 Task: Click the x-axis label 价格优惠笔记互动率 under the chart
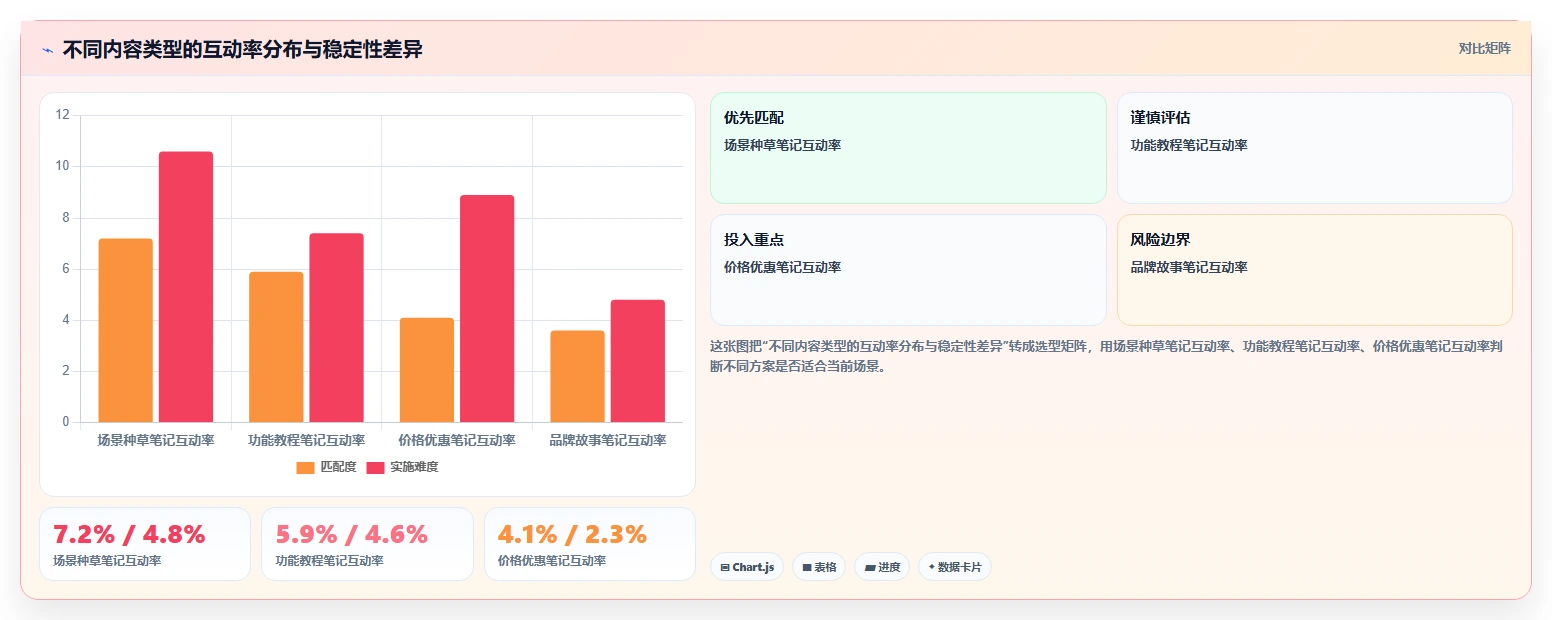coord(457,440)
